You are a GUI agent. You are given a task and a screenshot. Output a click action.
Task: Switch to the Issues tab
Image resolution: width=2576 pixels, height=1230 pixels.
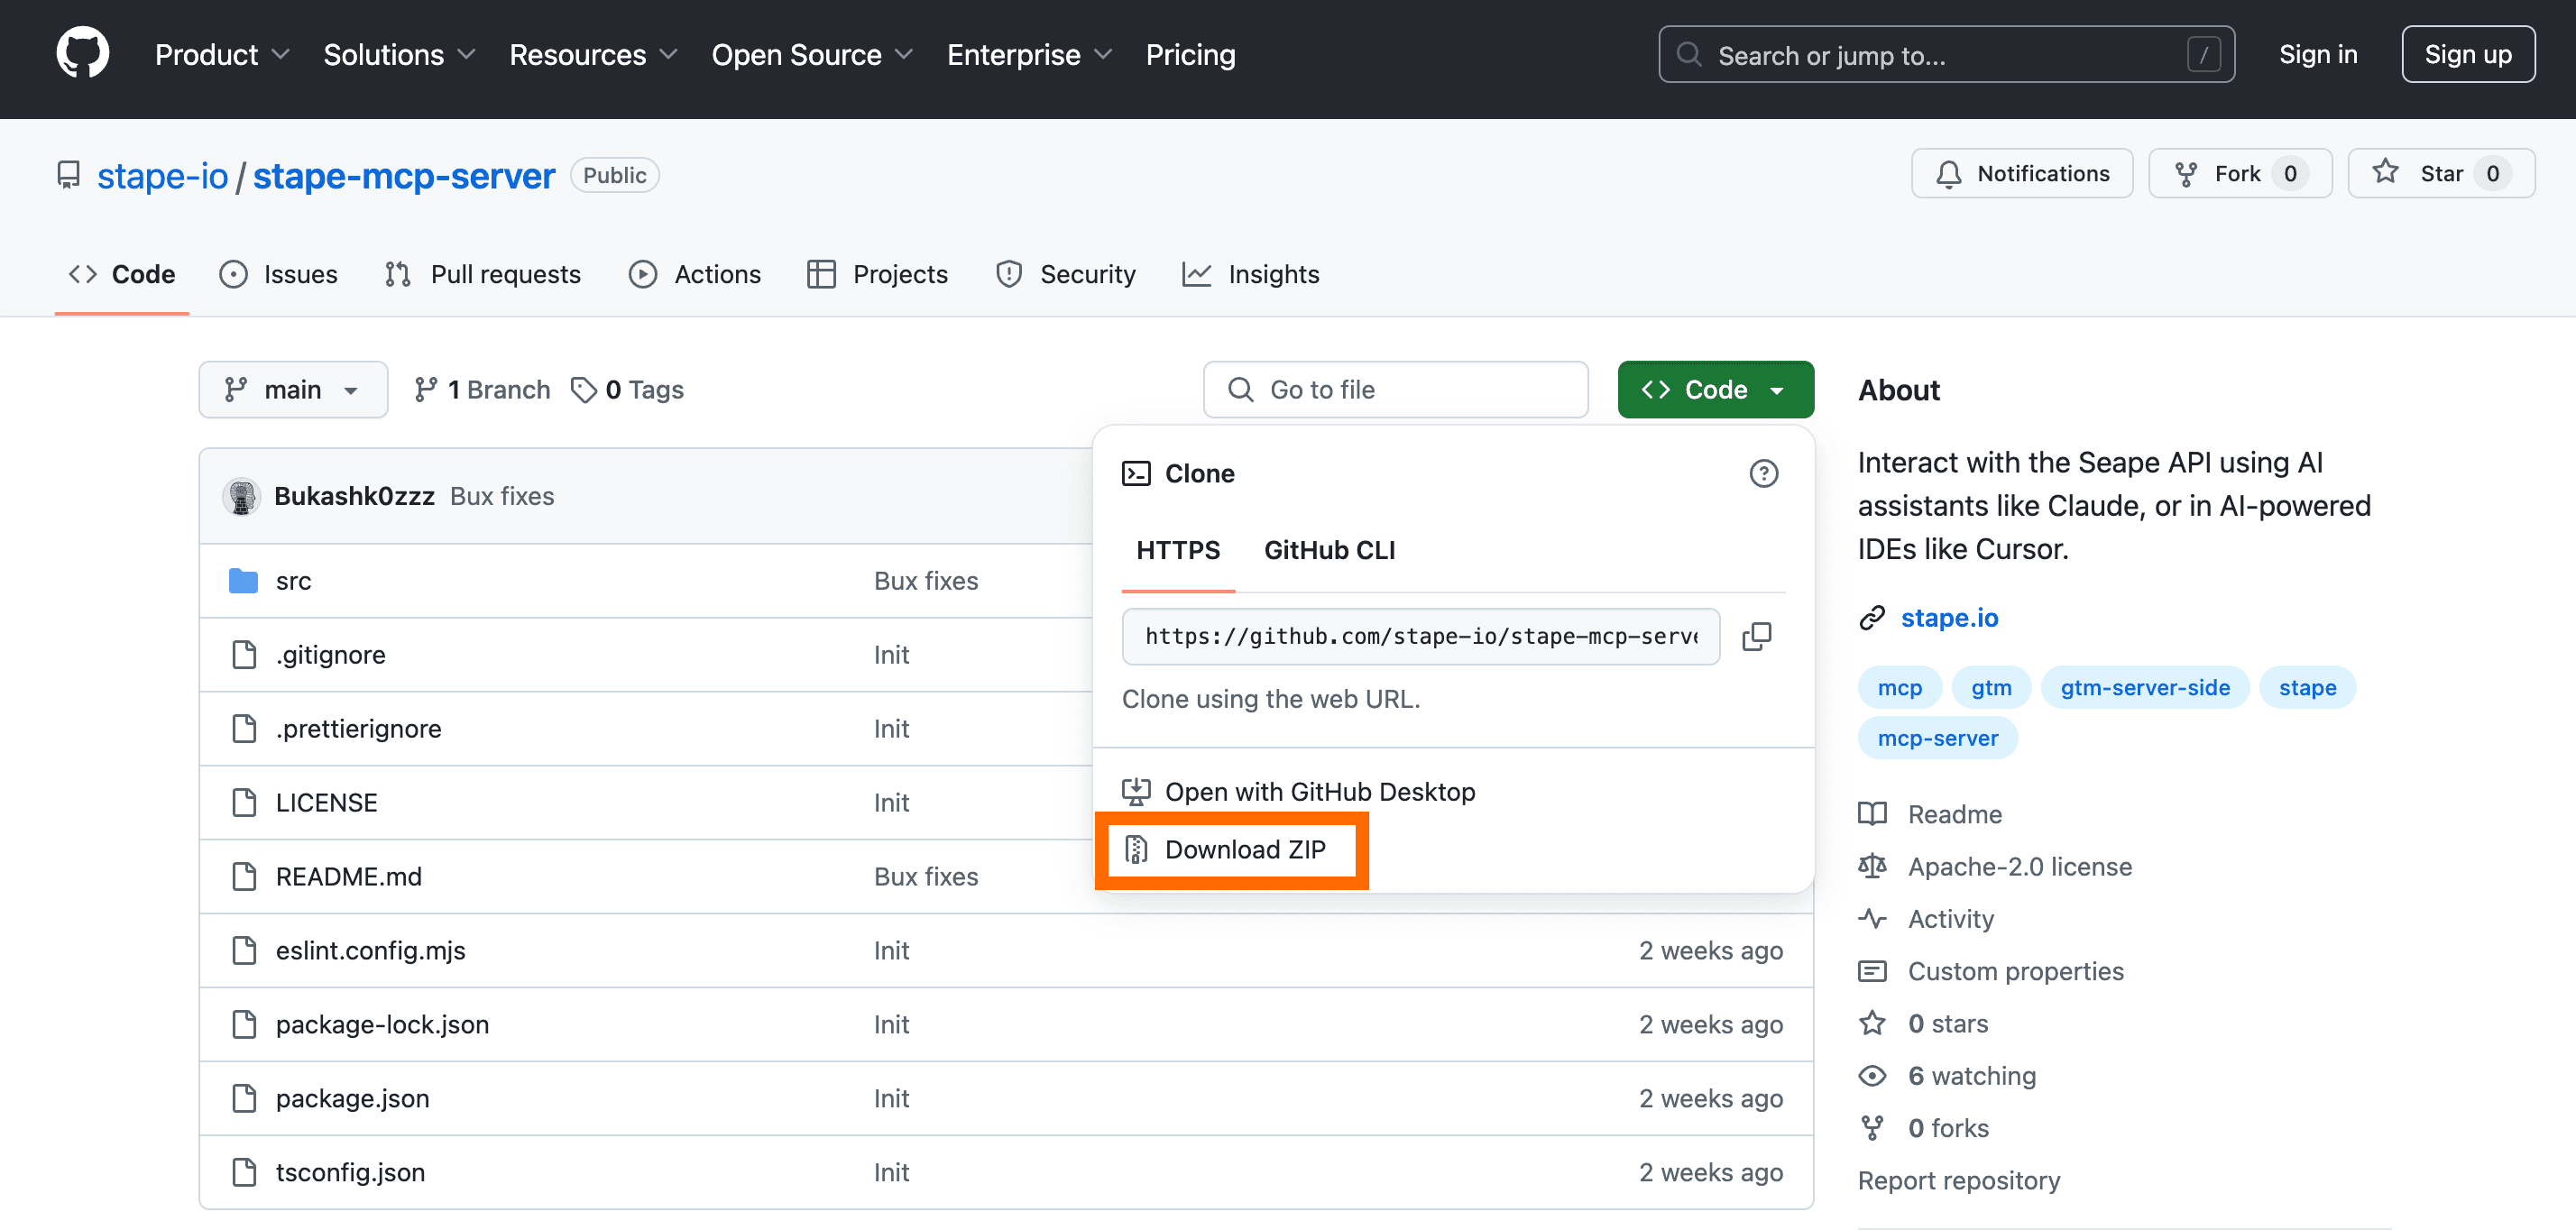pyautogui.click(x=279, y=274)
